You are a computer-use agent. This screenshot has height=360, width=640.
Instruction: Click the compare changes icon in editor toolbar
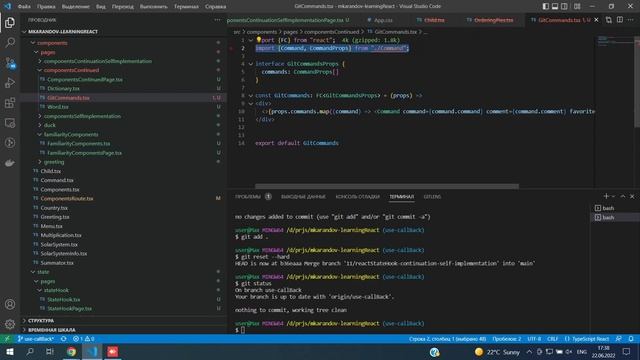click(x=609, y=20)
